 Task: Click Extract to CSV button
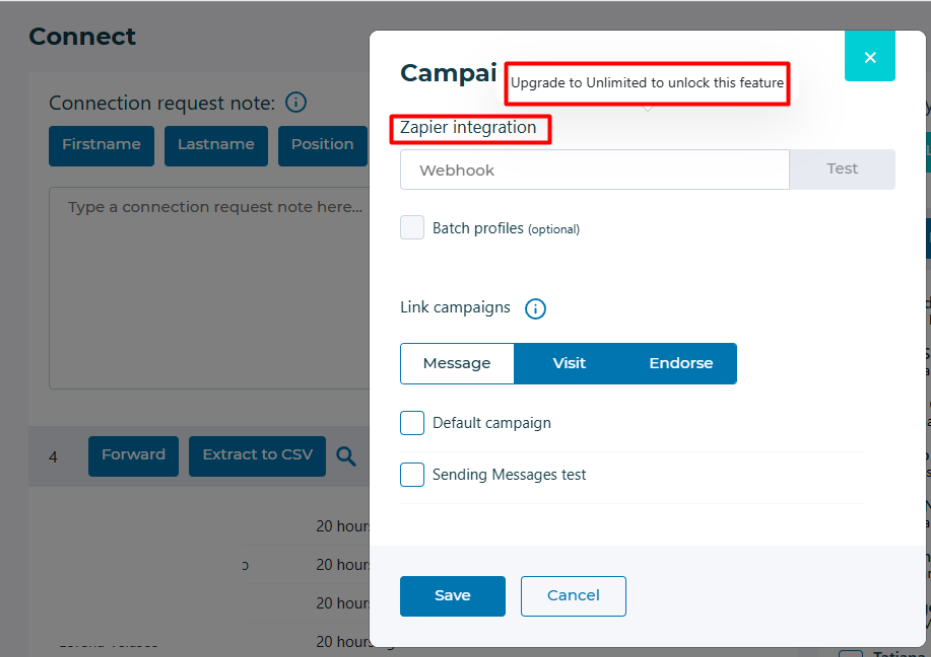click(x=257, y=456)
